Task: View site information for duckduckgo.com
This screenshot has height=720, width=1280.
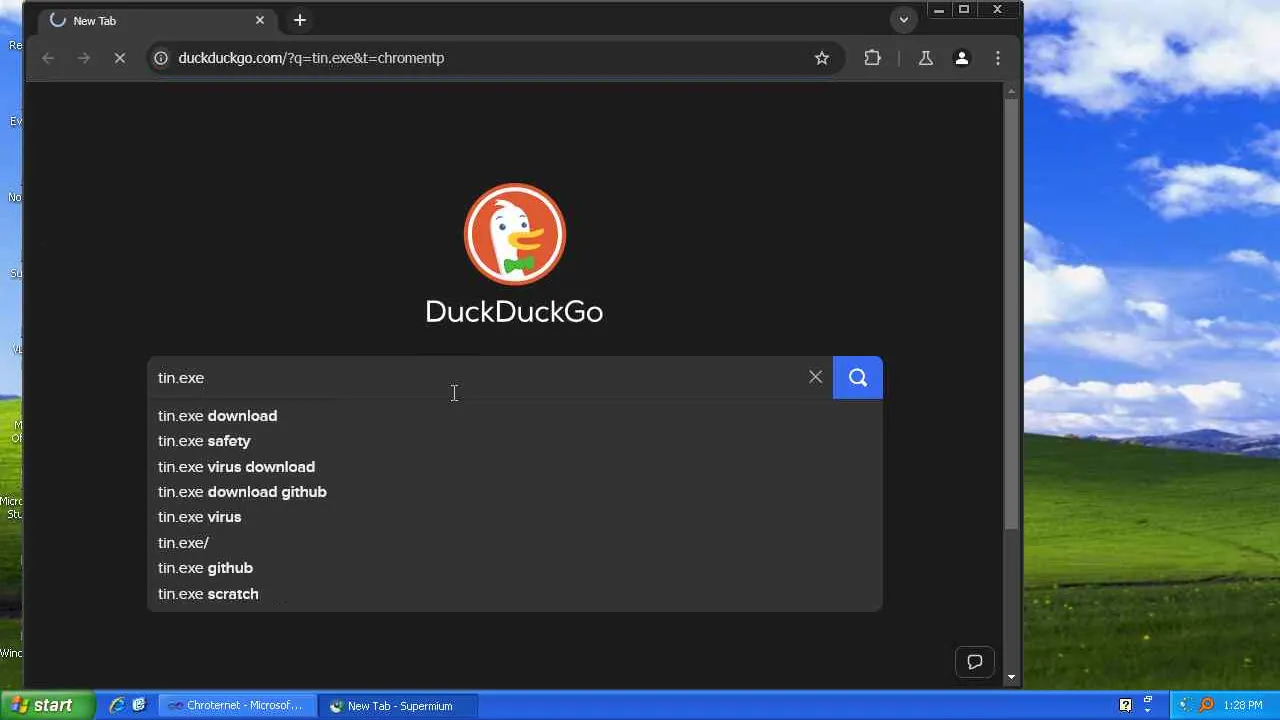Action: click(160, 58)
